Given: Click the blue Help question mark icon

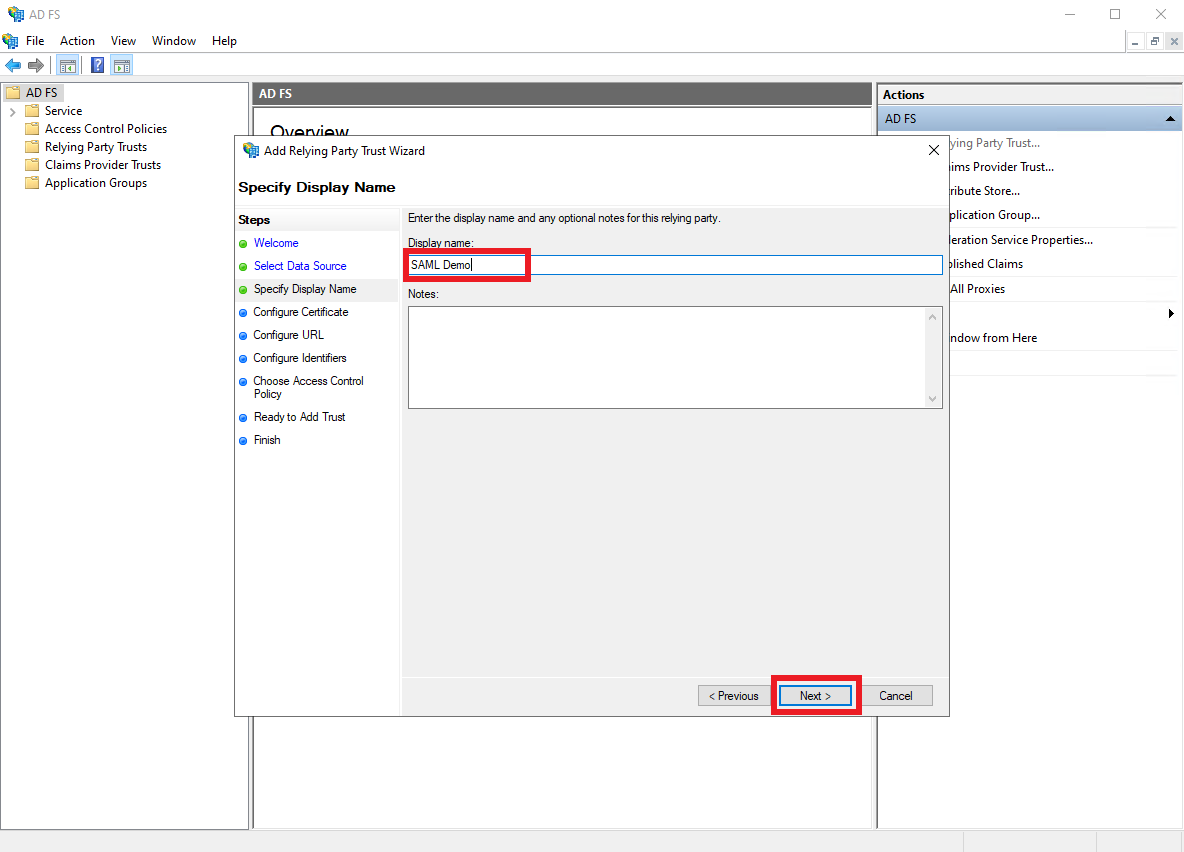Looking at the screenshot, I should tap(97, 66).
